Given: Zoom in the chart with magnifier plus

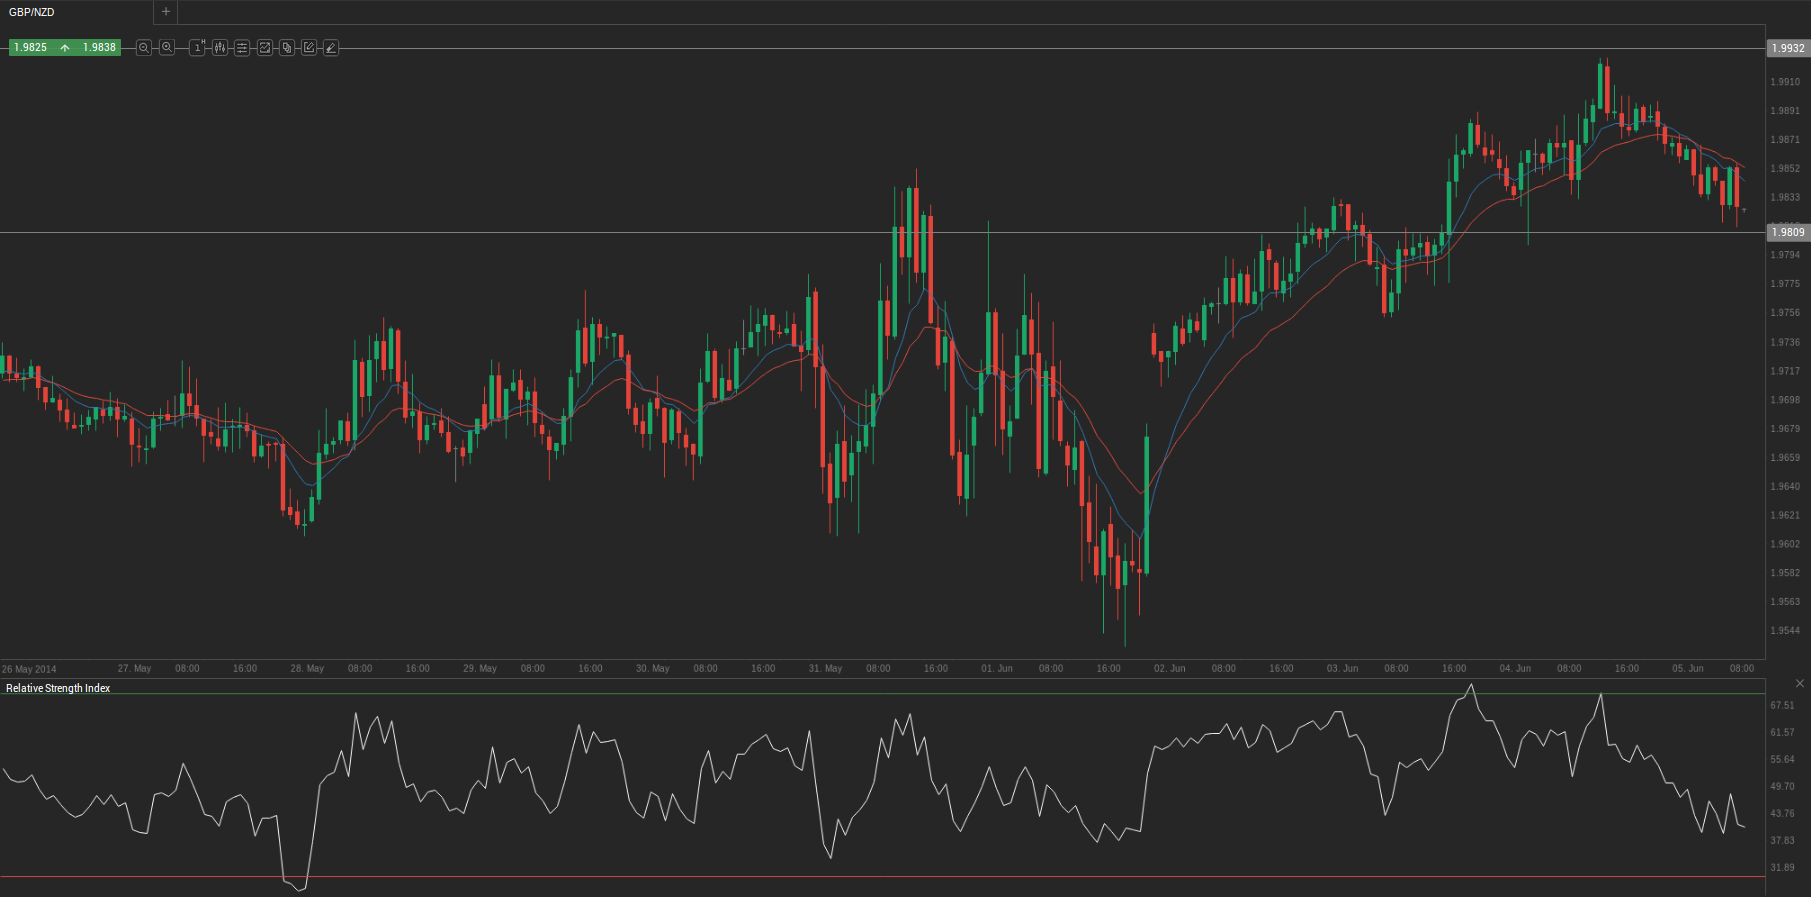Looking at the screenshot, I should (167, 48).
